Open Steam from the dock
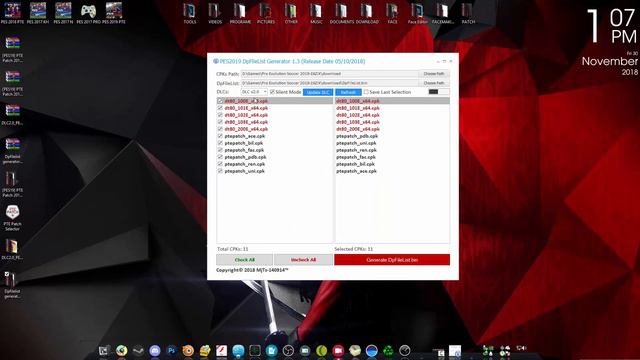 pyautogui.click(x=138, y=350)
